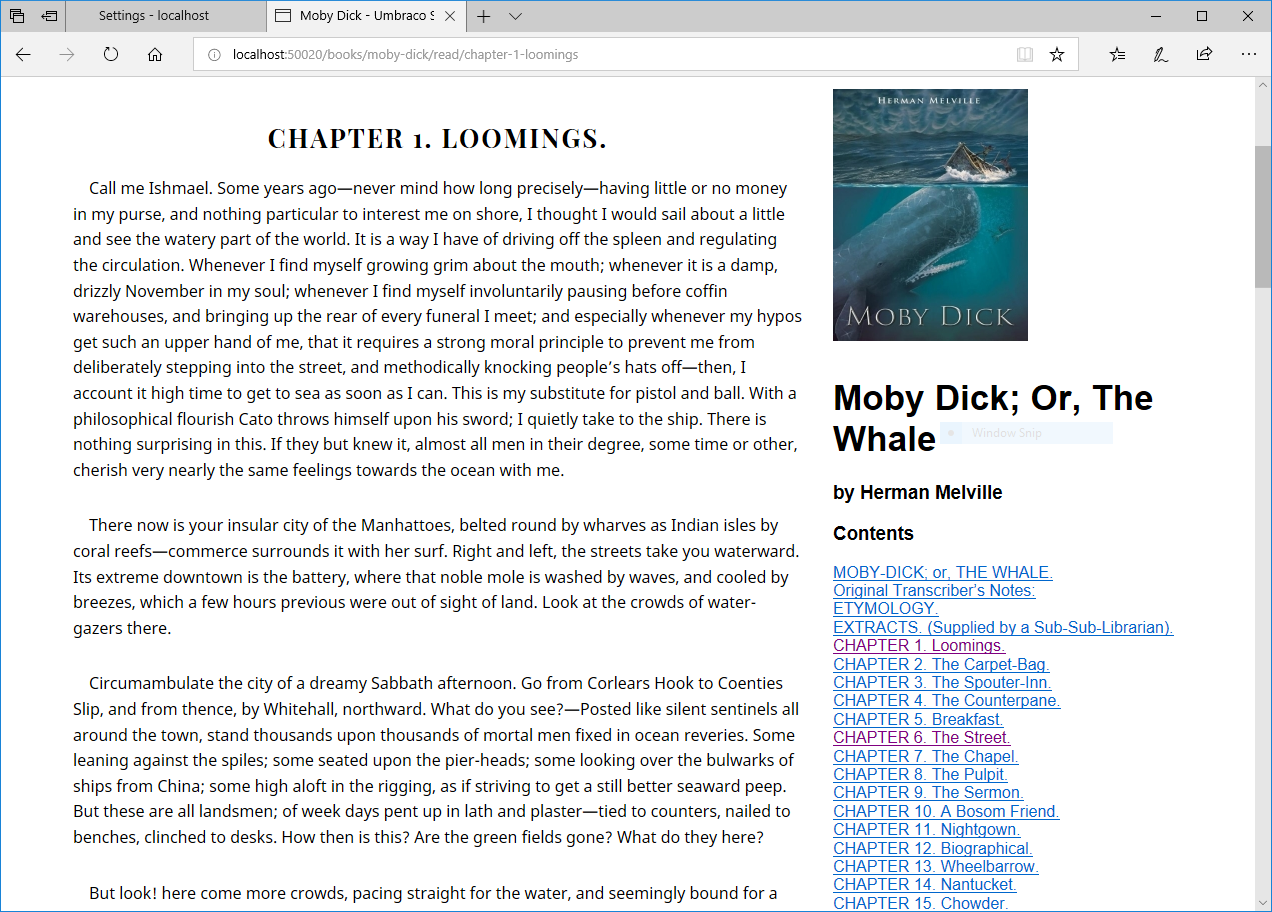Open CHAPTER 3. The Spouter-Inn link
This screenshot has height=912, width=1272.
click(x=942, y=683)
